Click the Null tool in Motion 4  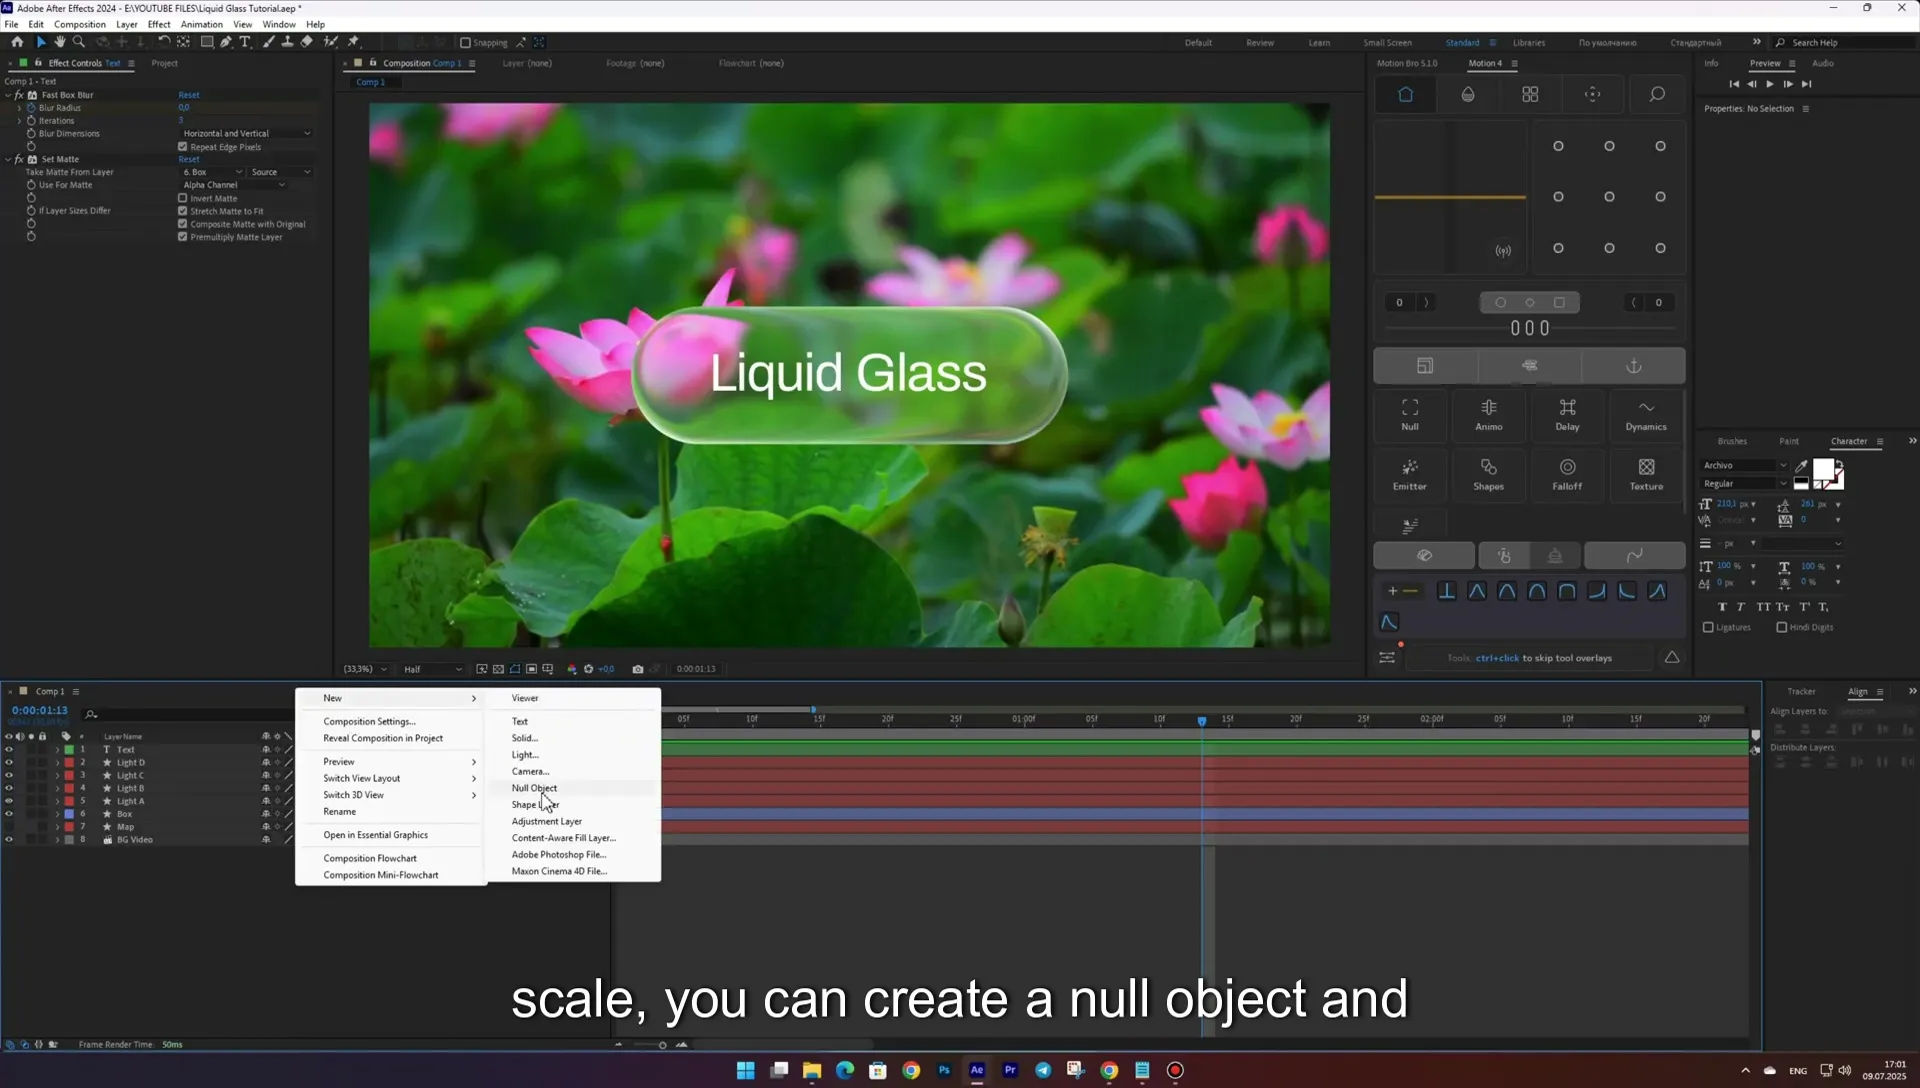(x=1410, y=414)
